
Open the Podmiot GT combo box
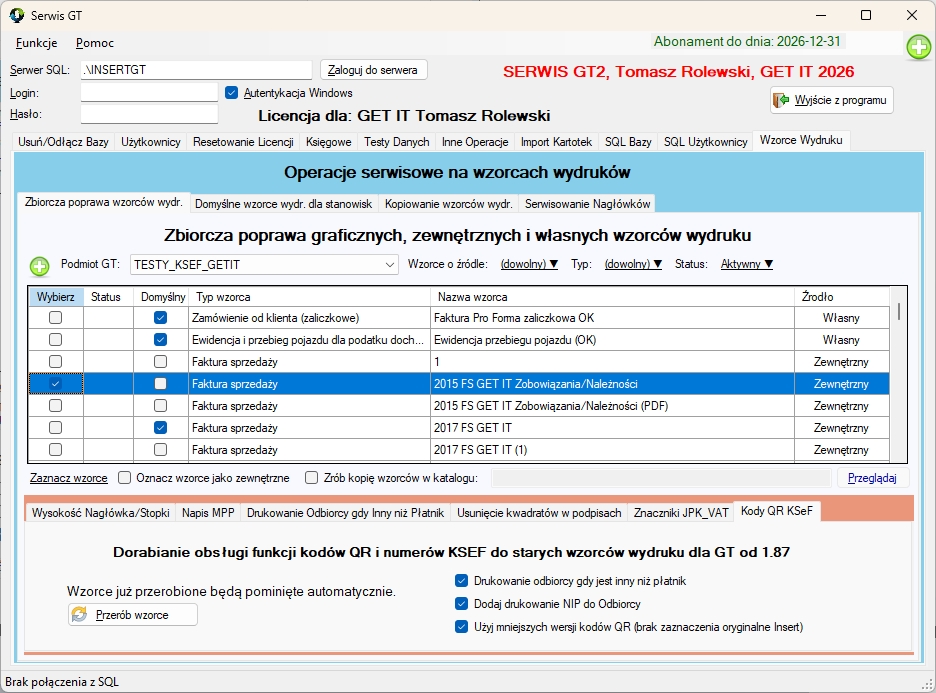coord(264,265)
